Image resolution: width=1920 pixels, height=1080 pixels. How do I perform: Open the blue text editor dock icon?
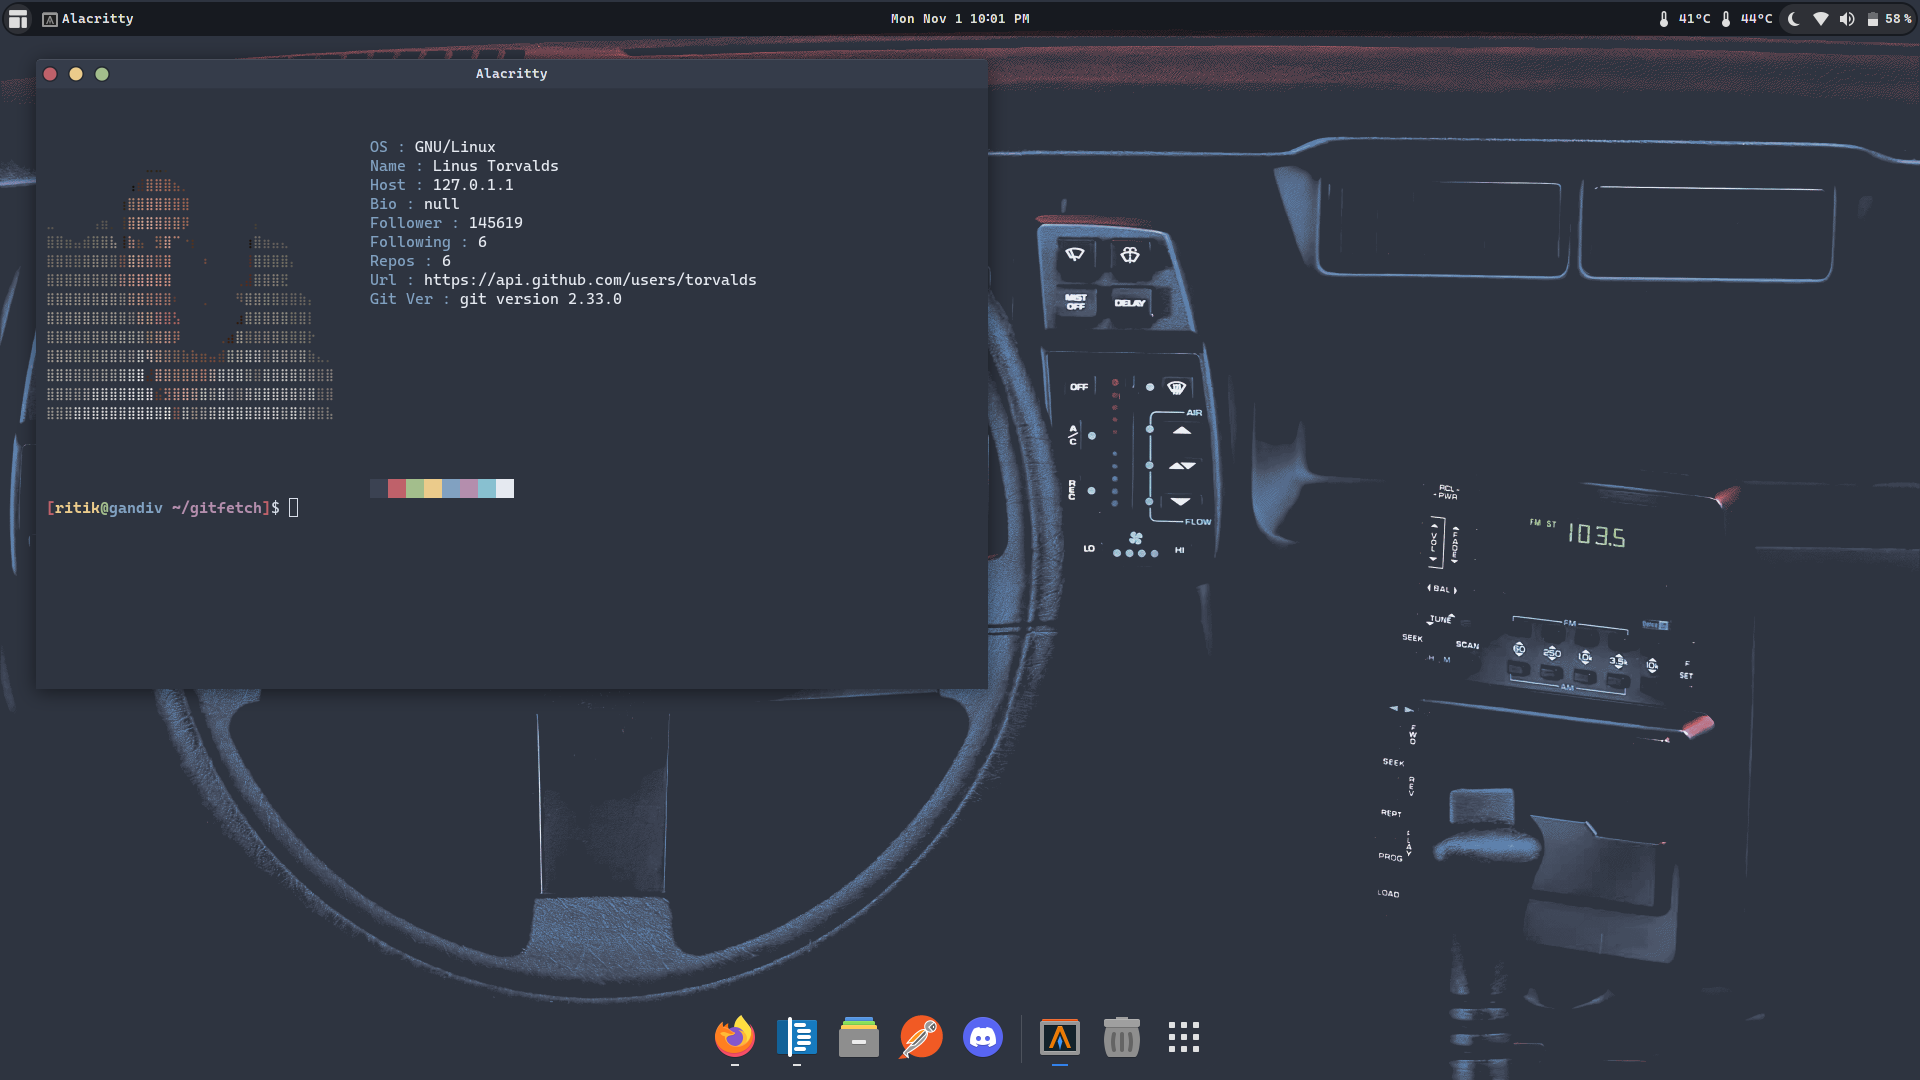point(797,1037)
